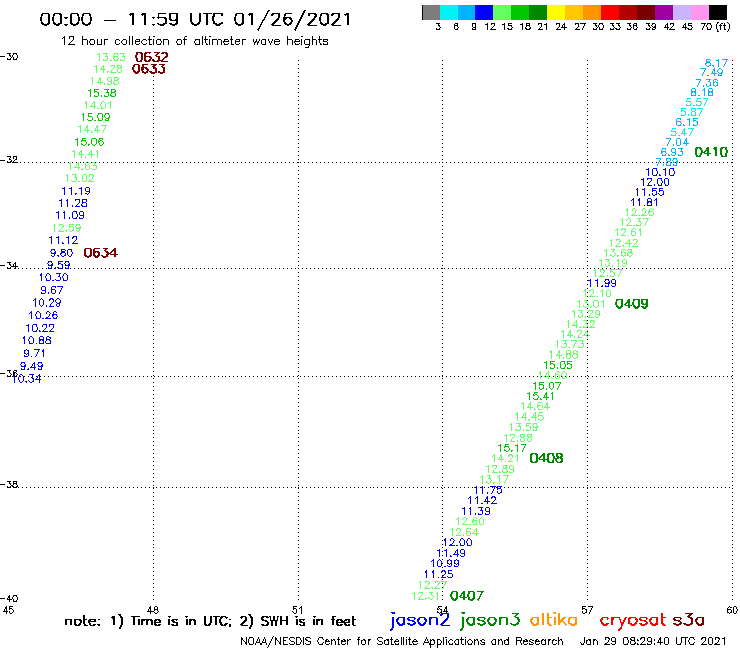The height and width of the screenshot is (650, 740).
Task: Click the date range title 00:00 – 11:59 UTC
Action: tap(195, 20)
